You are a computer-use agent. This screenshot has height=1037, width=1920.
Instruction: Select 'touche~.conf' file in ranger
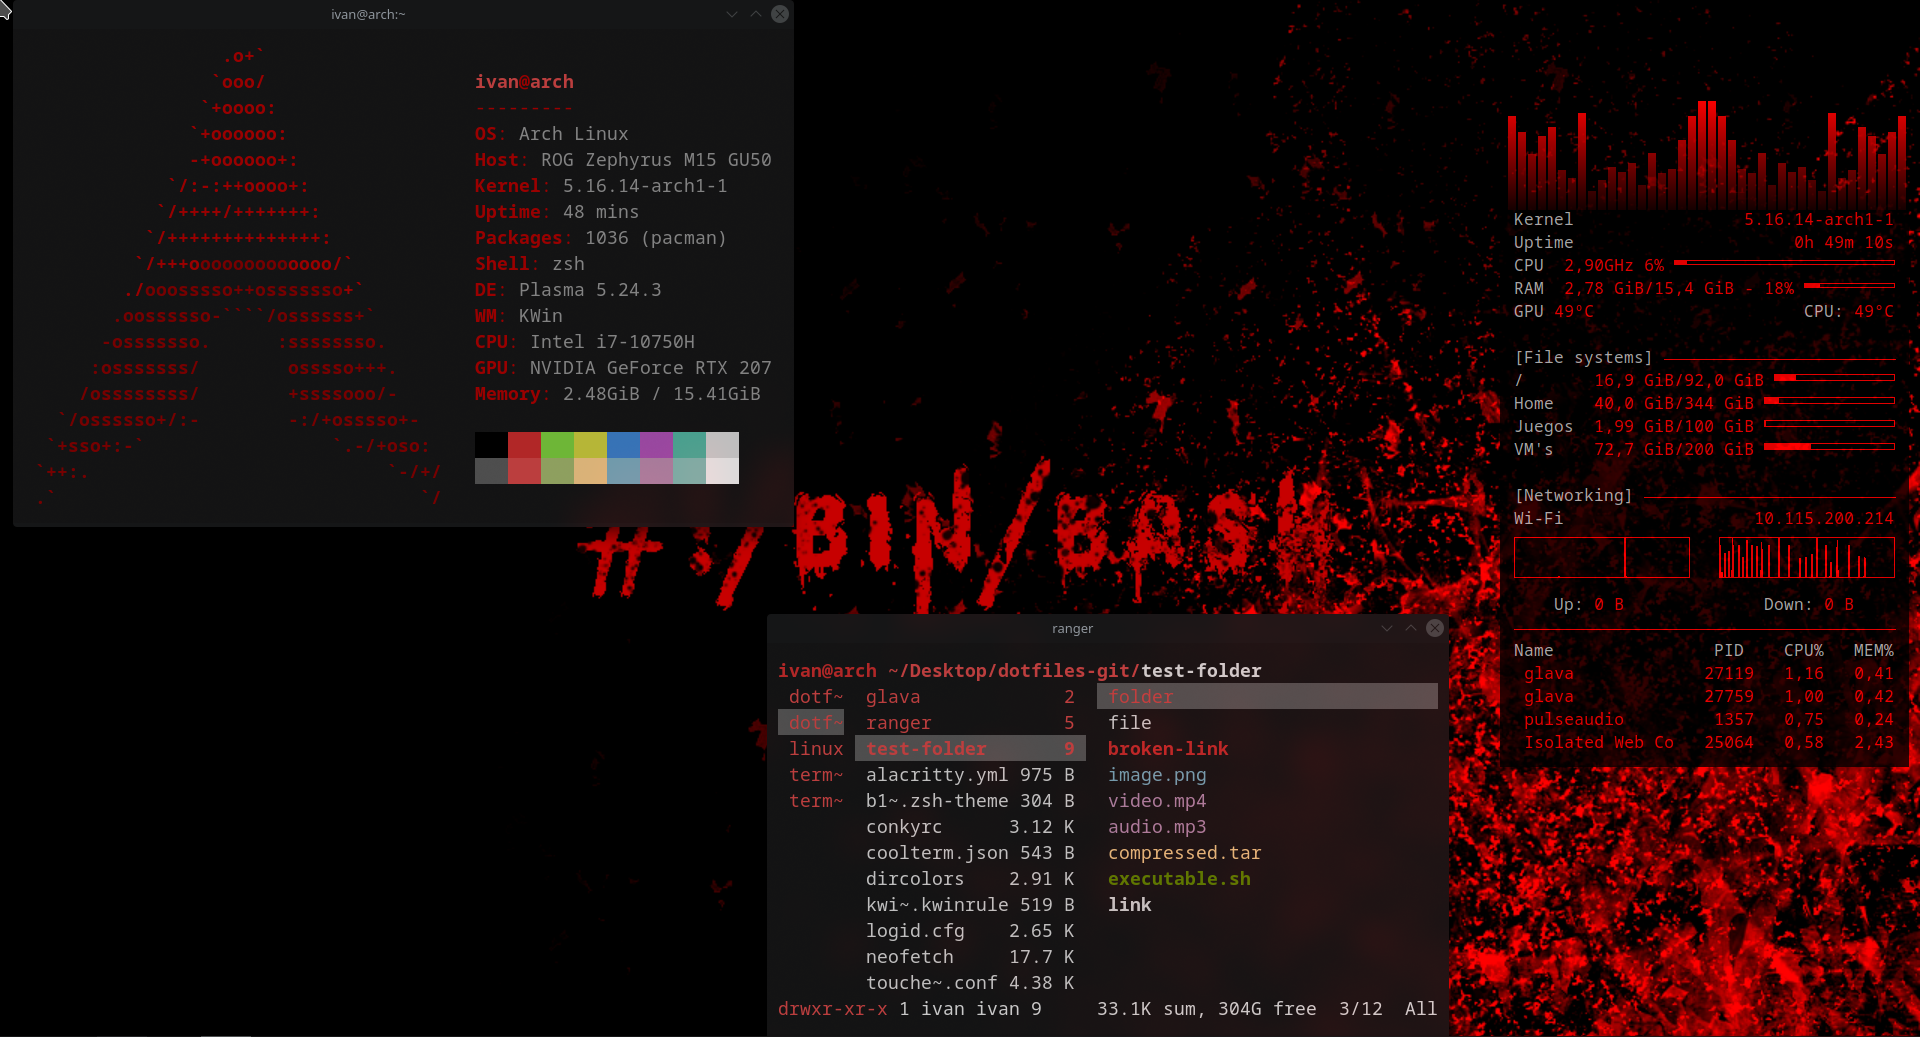click(x=970, y=983)
